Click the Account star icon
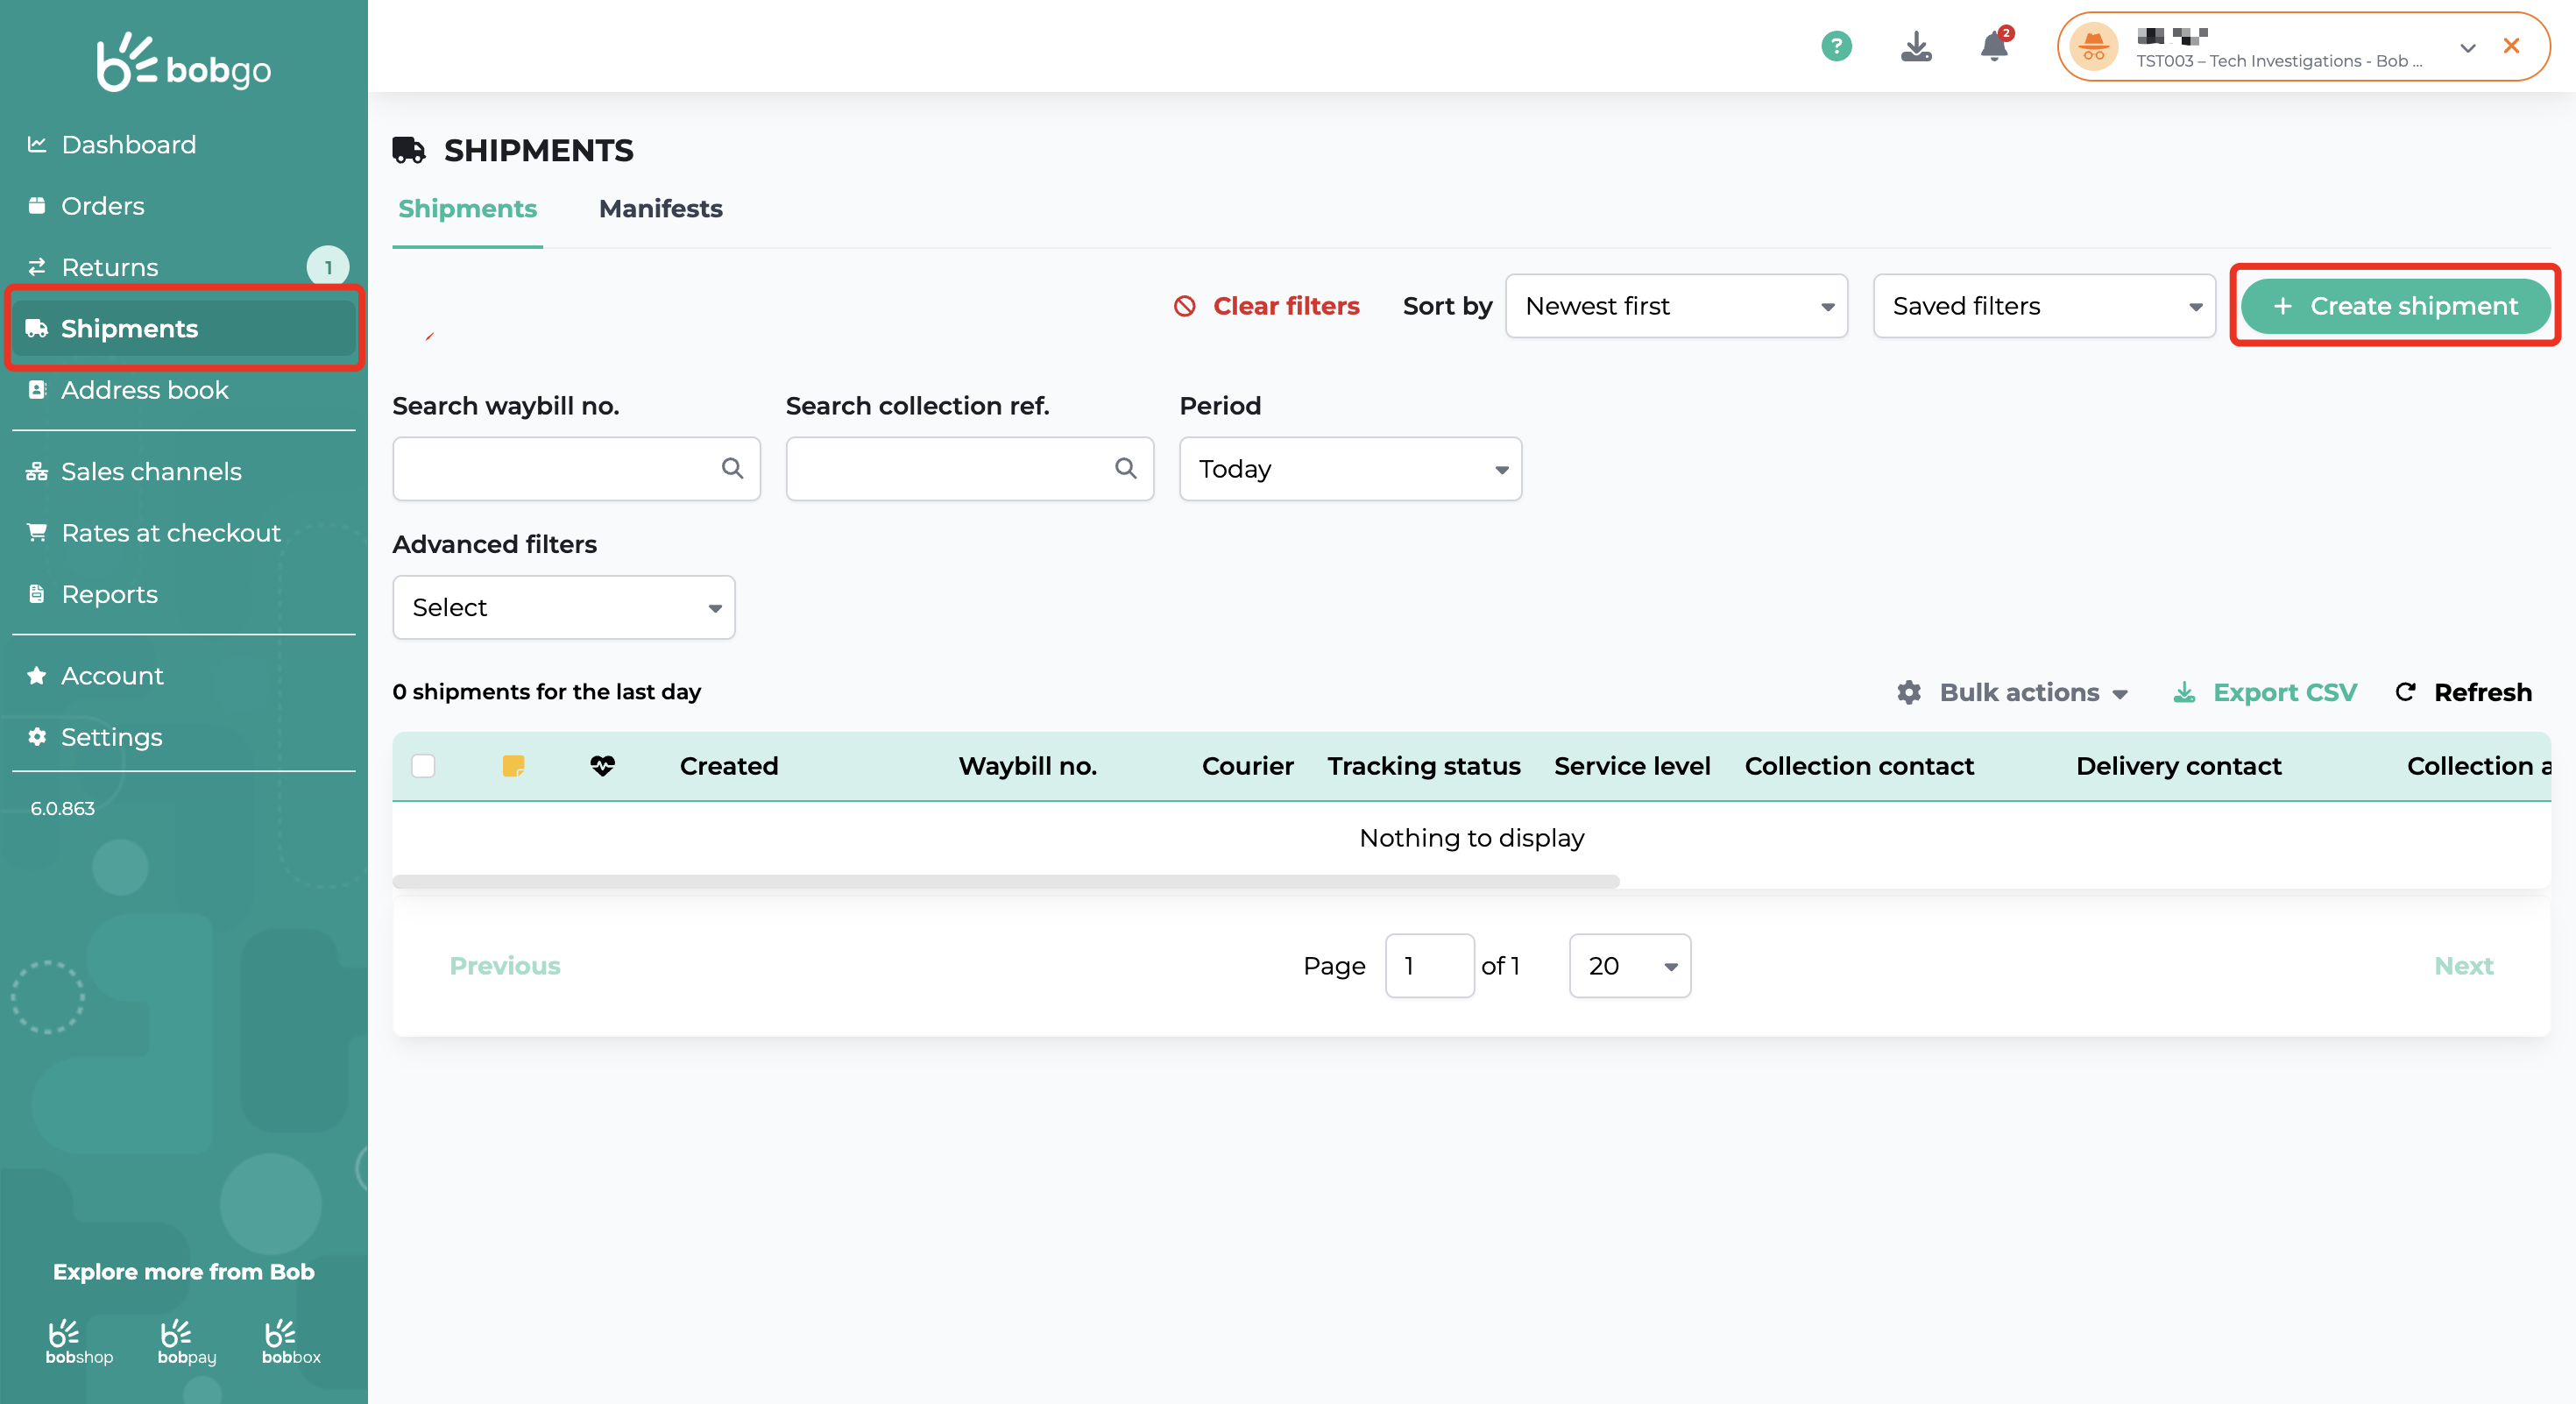The width and height of the screenshot is (2576, 1404). (37, 675)
